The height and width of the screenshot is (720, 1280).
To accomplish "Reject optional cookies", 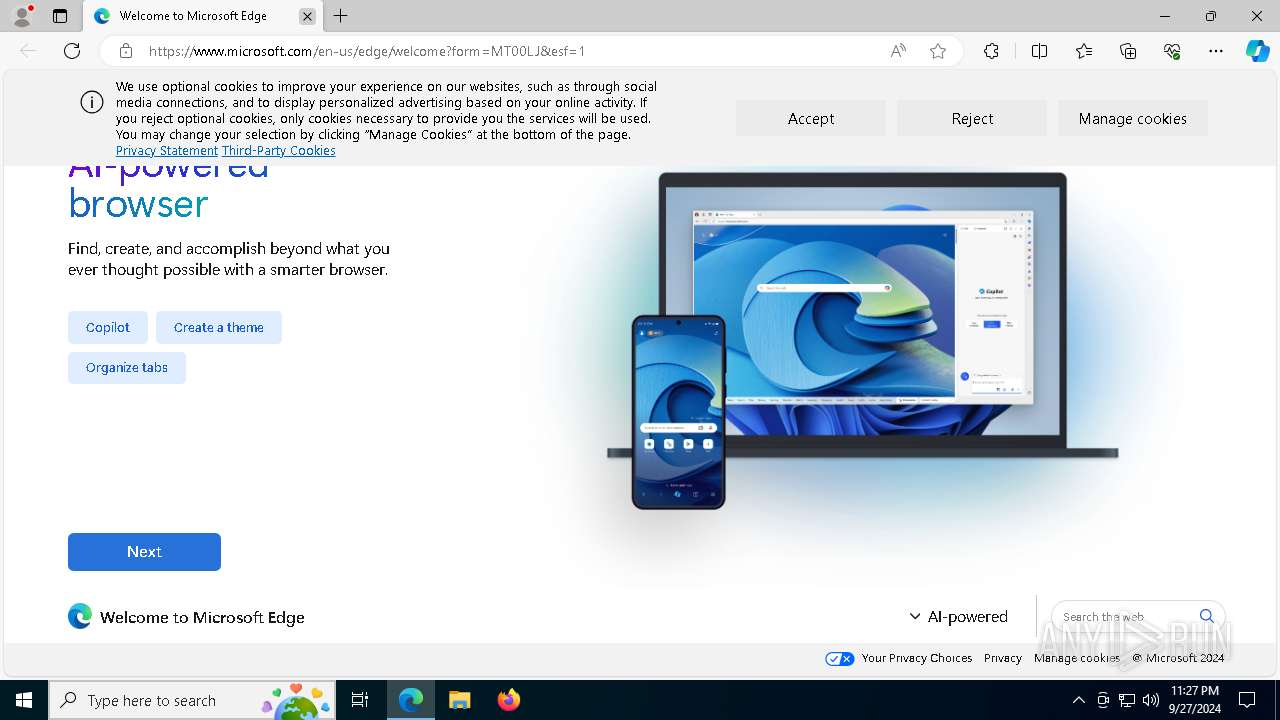I will (x=972, y=118).
